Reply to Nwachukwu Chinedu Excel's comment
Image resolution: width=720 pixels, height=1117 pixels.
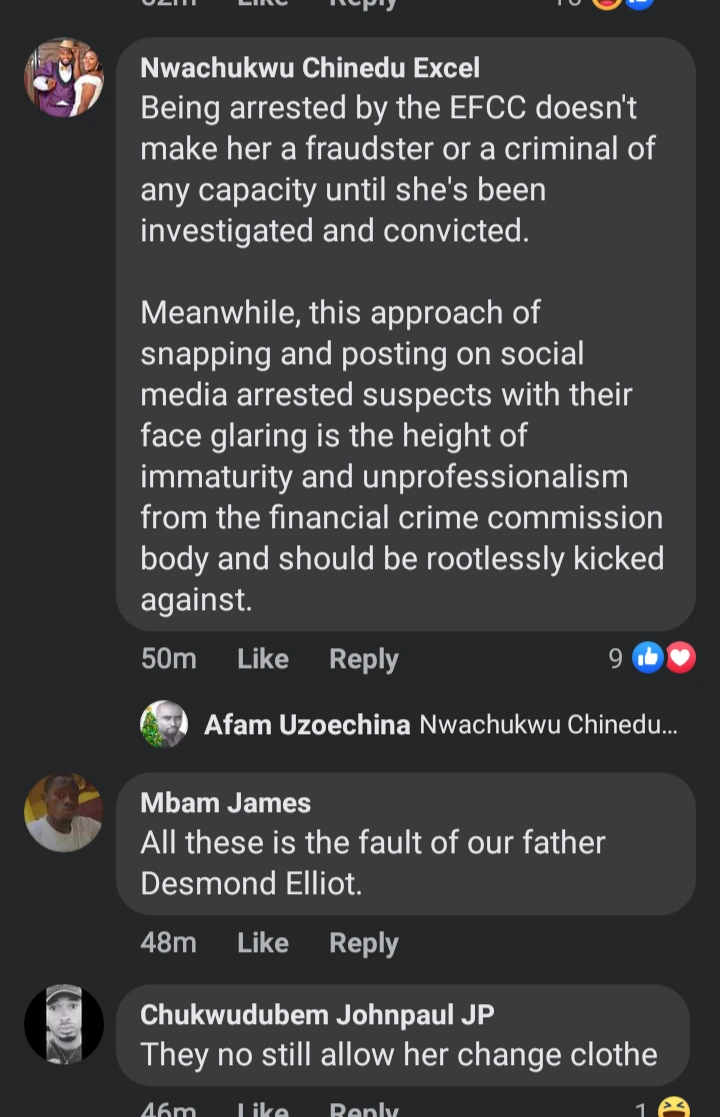(x=364, y=659)
